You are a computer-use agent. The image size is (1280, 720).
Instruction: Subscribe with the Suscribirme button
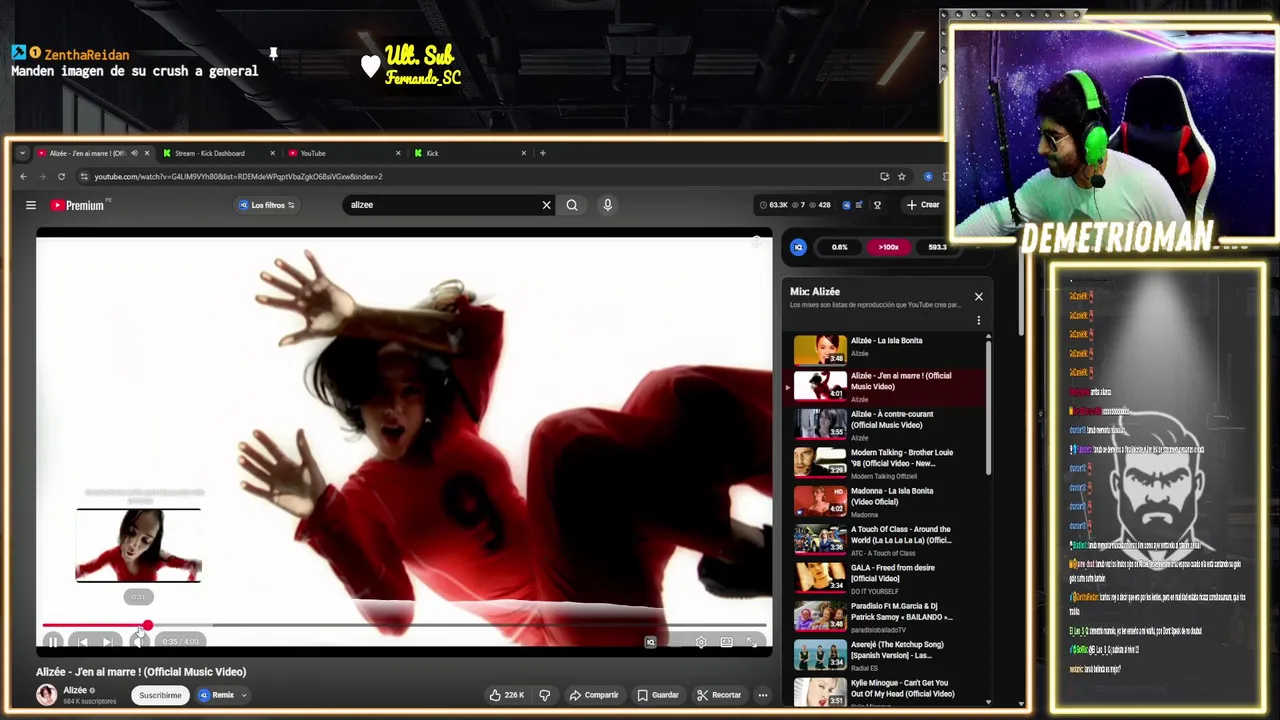point(160,695)
